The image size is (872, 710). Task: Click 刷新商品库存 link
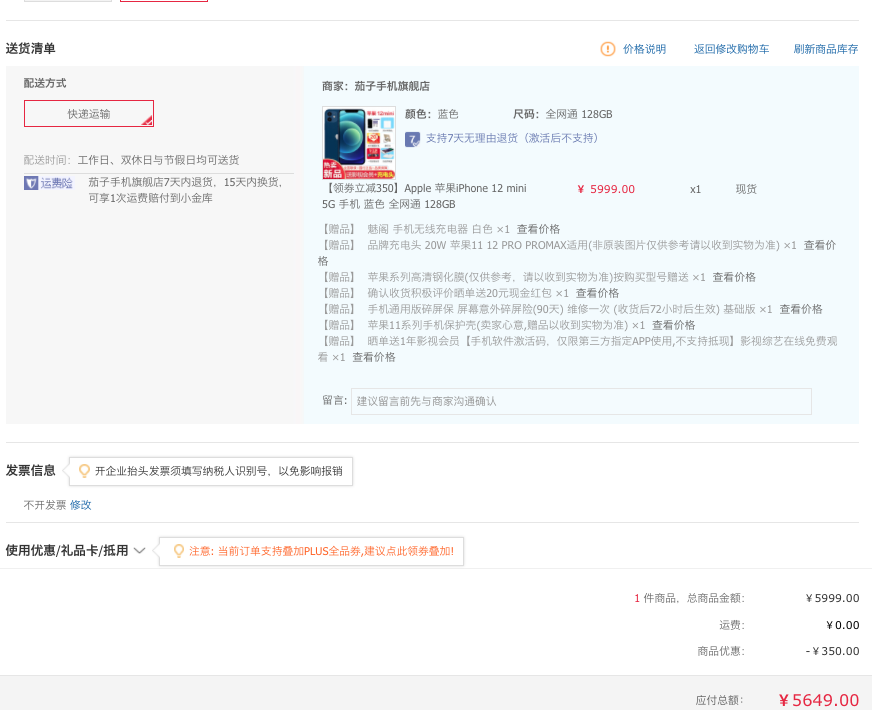pyautogui.click(x=825, y=49)
